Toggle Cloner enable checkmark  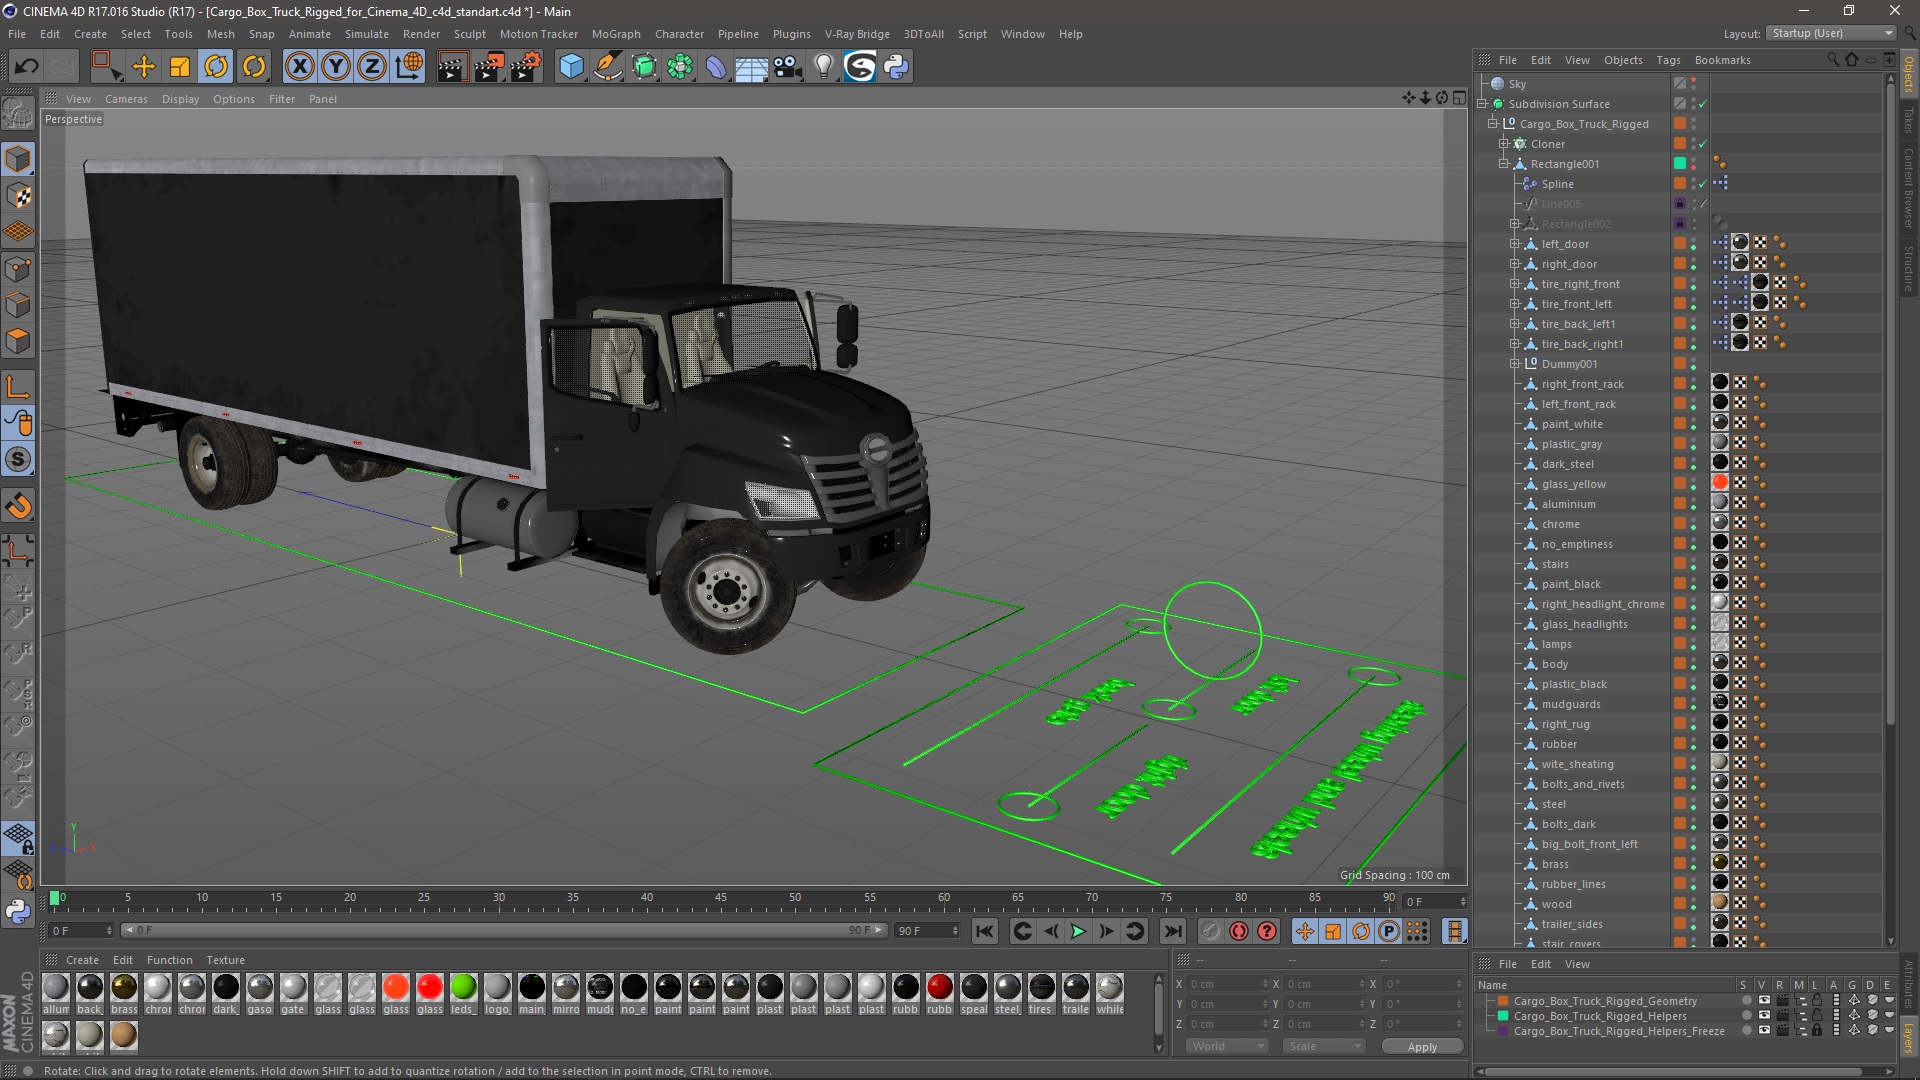[1702, 144]
